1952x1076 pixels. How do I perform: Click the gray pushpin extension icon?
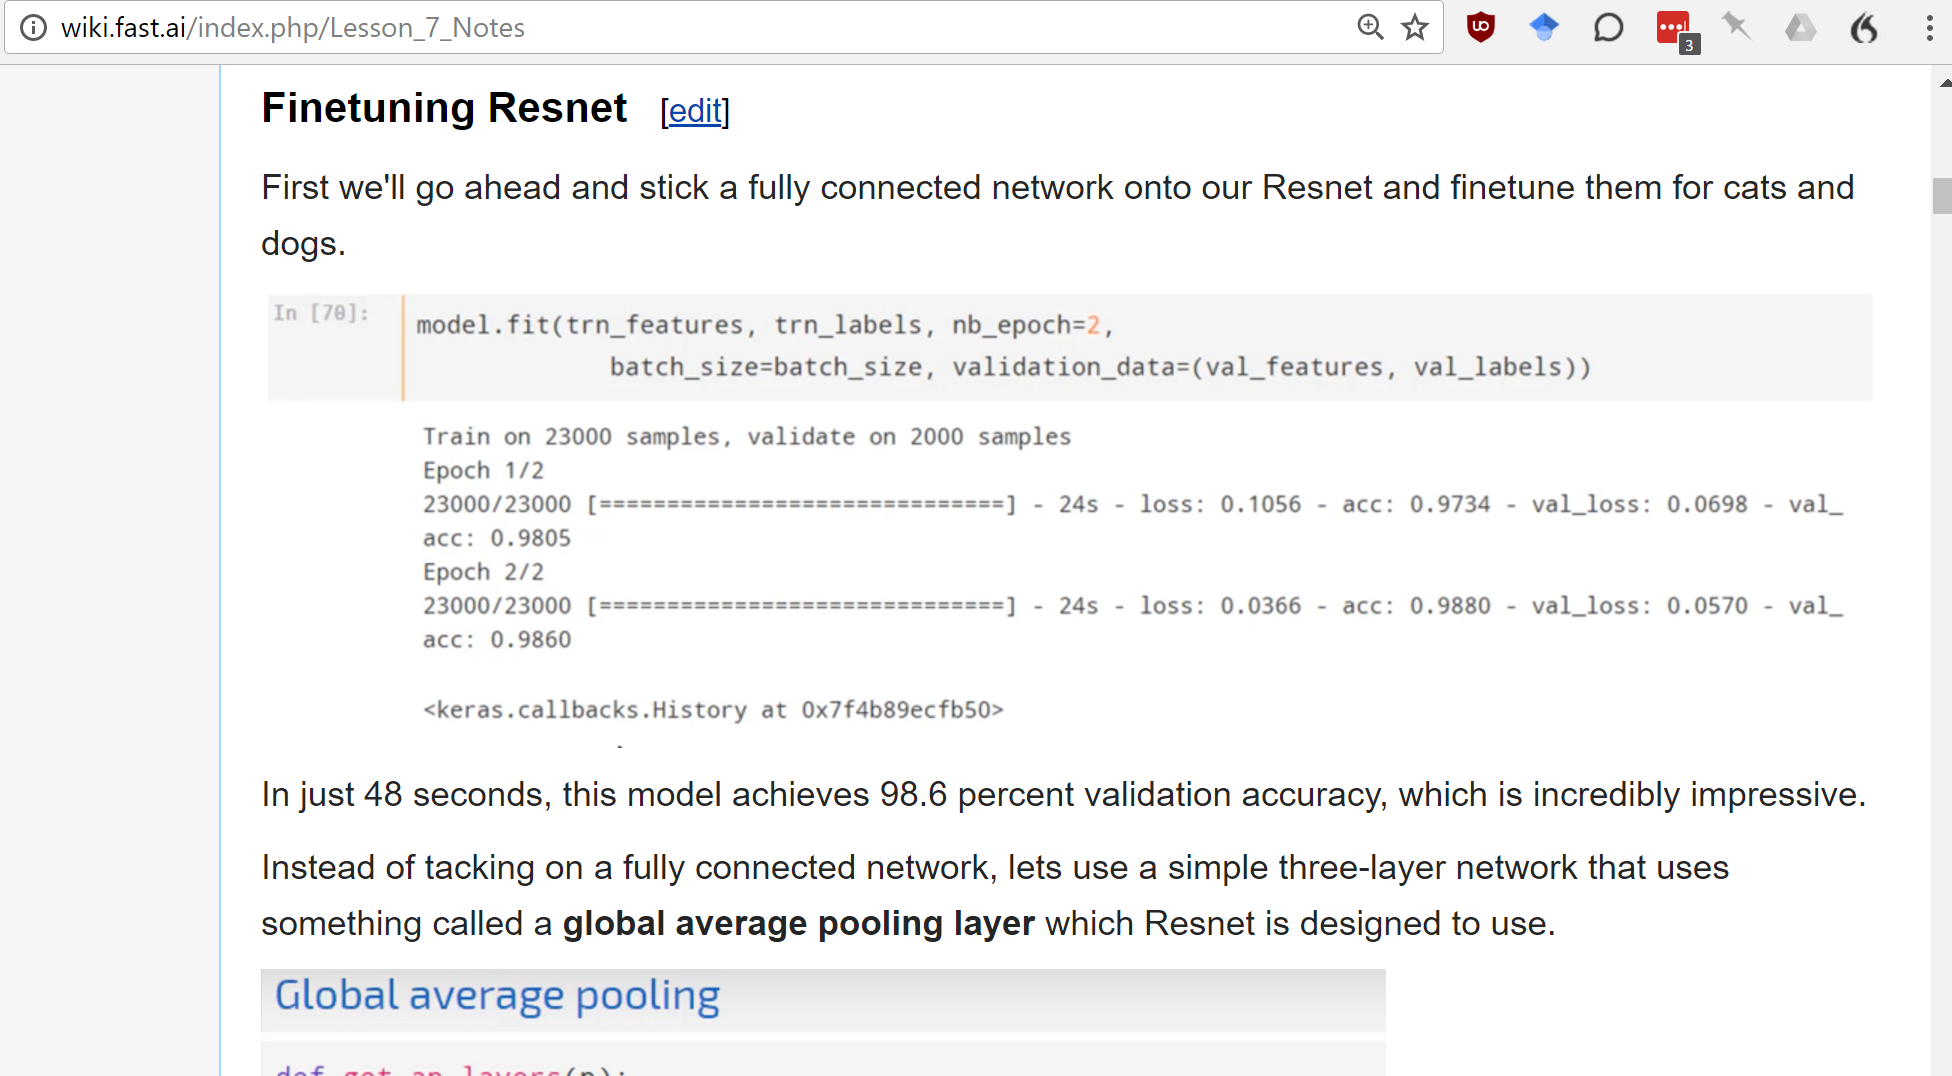1736,28
